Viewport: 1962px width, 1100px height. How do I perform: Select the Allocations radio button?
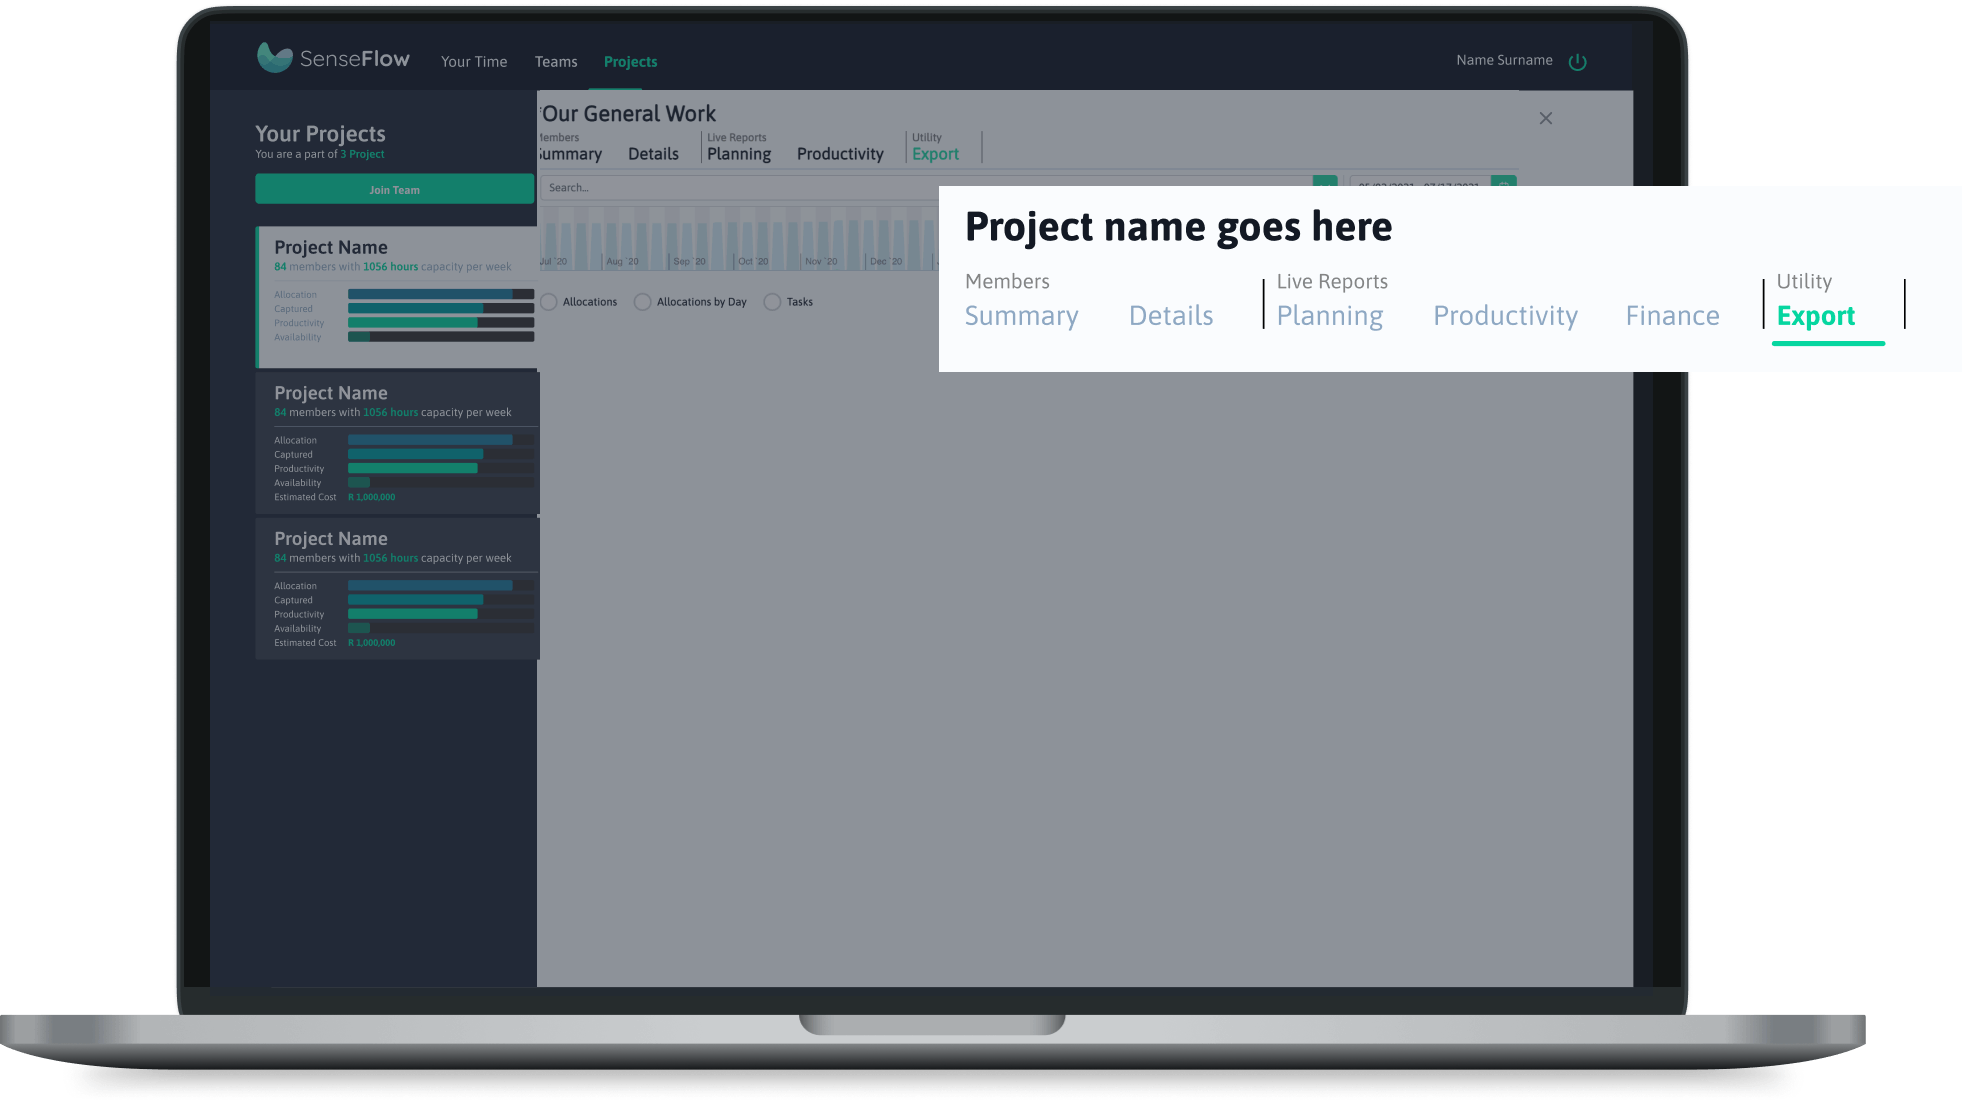(x=549, y=302)
